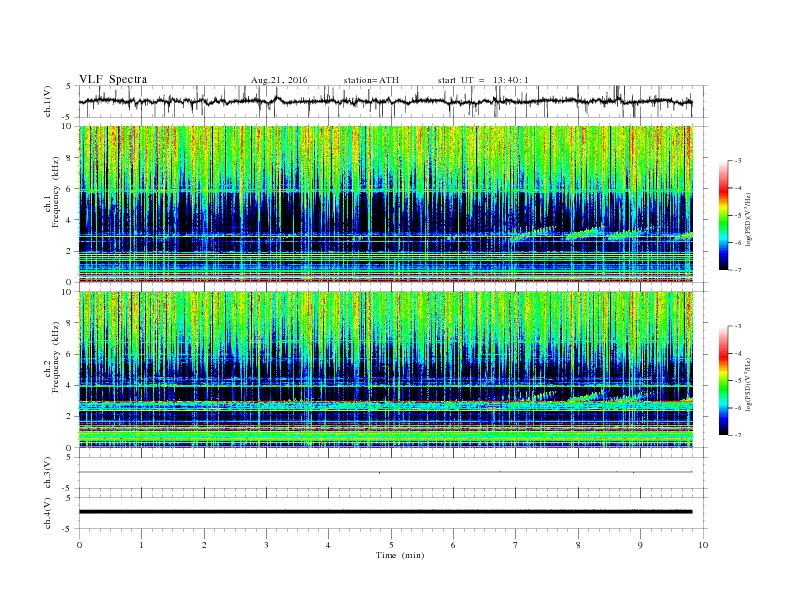The image size is (792, 612).
Task: Click the "7" tick on time axis
Action: (x=516, y=545)
